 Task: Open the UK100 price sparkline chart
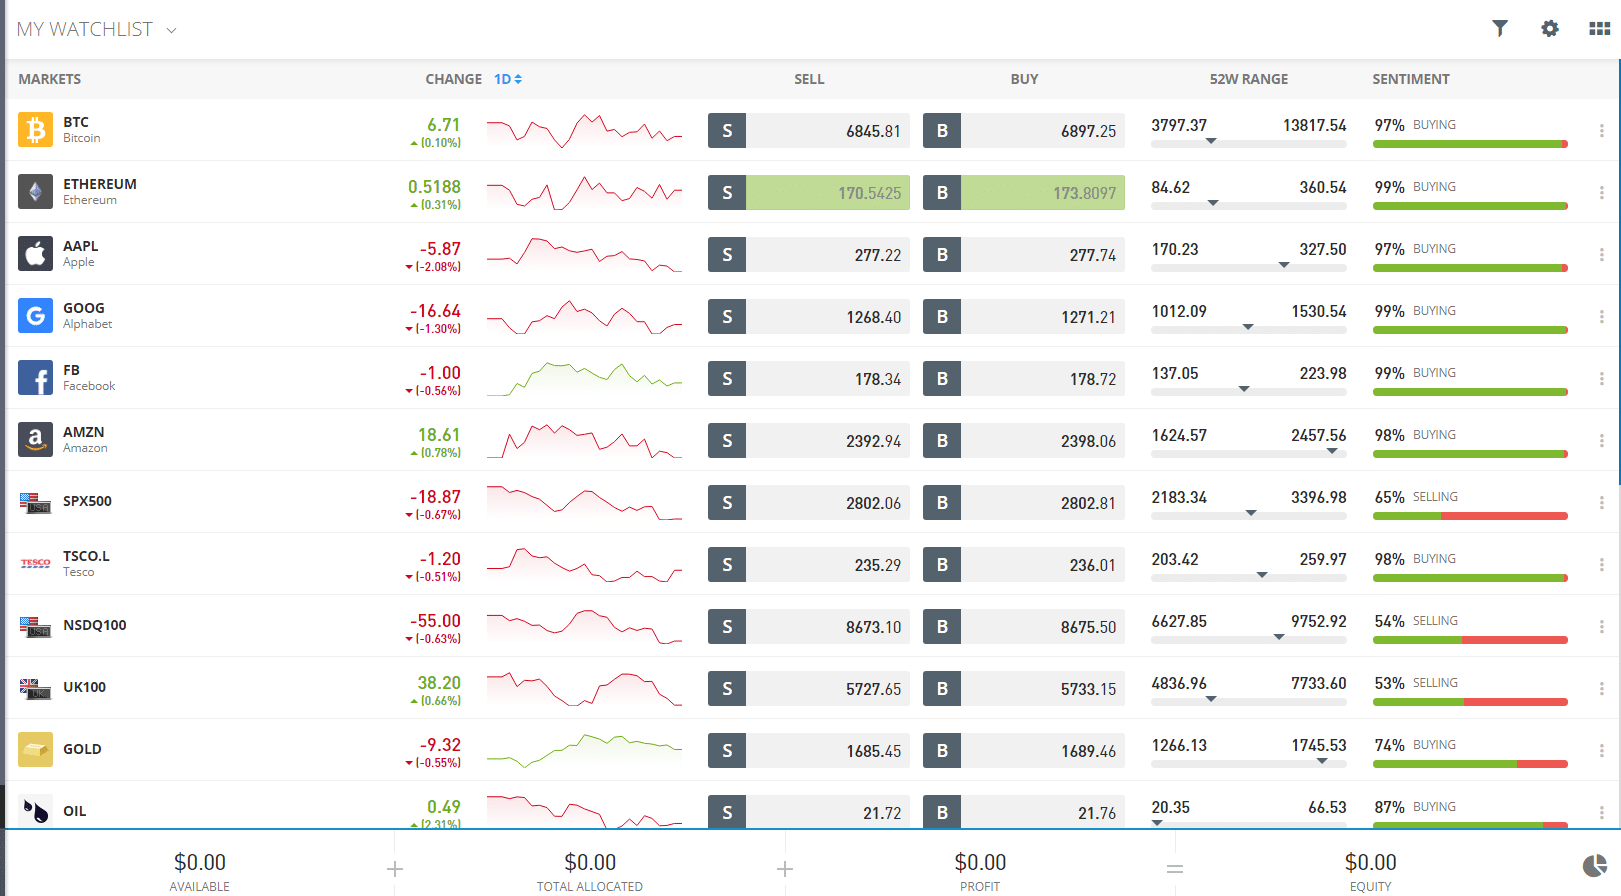pos(585,689)
